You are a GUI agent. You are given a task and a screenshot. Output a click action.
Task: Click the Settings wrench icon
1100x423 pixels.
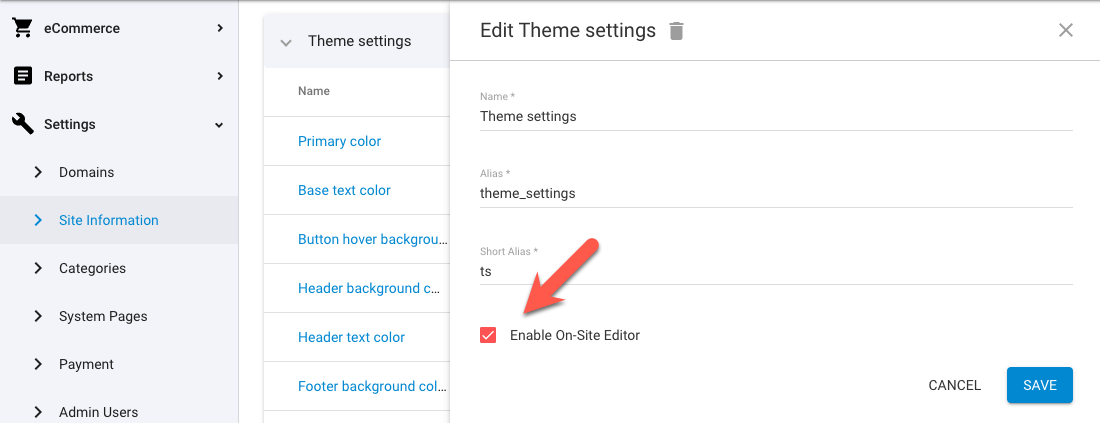tap(22, 124)
